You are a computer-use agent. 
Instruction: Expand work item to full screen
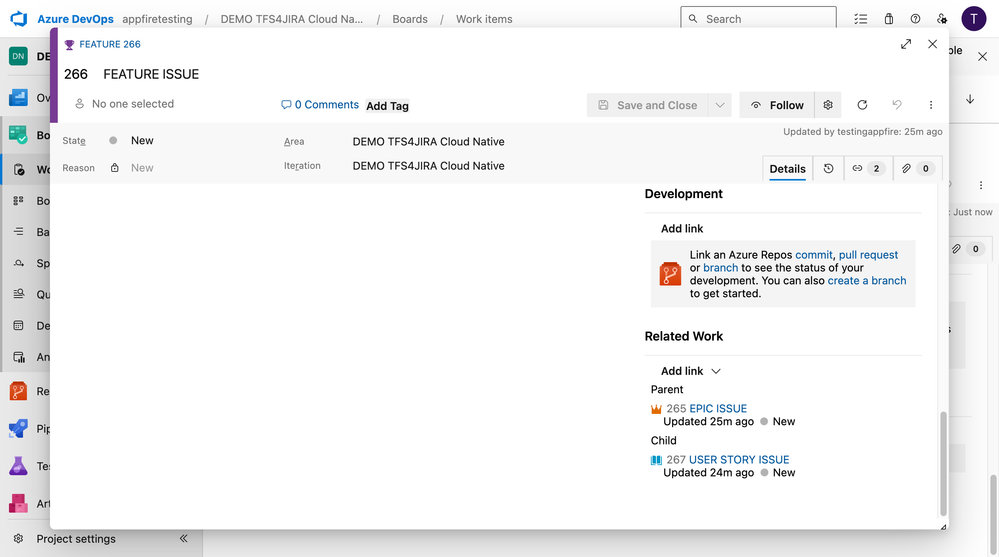click(906, 44)
